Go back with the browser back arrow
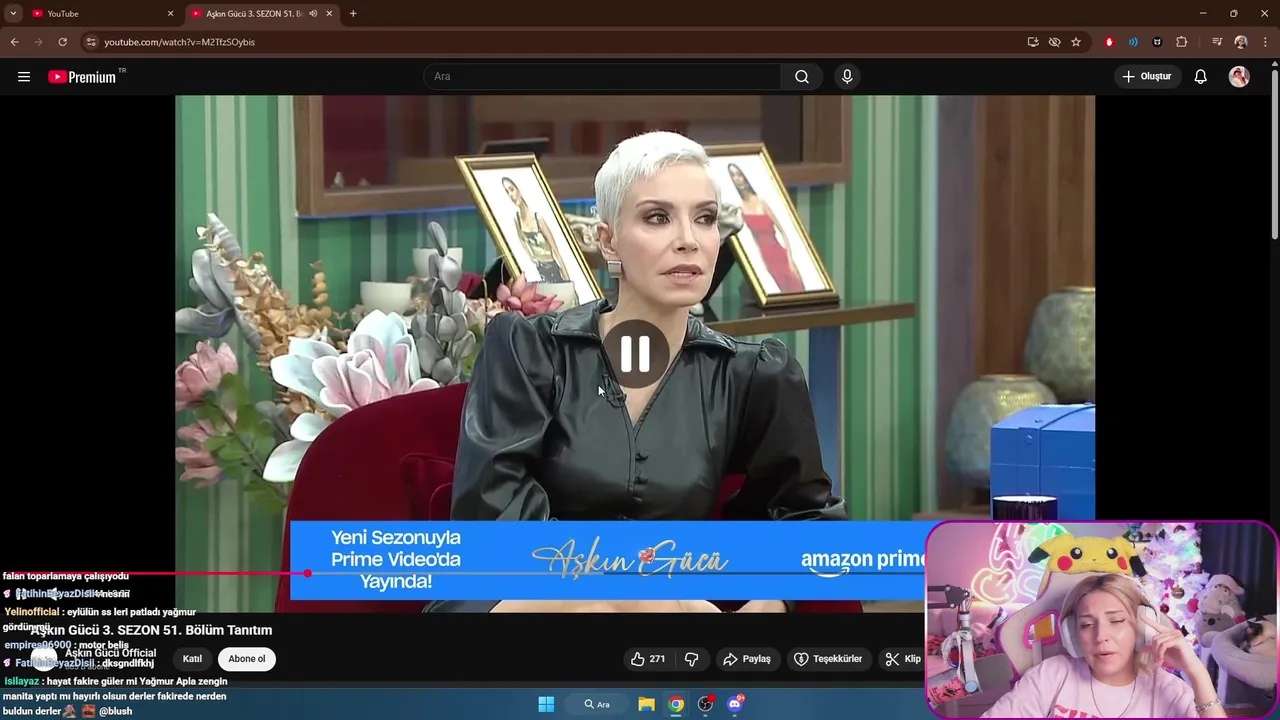The width and height of the screenshot is (1280, 720). click(14, 42)
